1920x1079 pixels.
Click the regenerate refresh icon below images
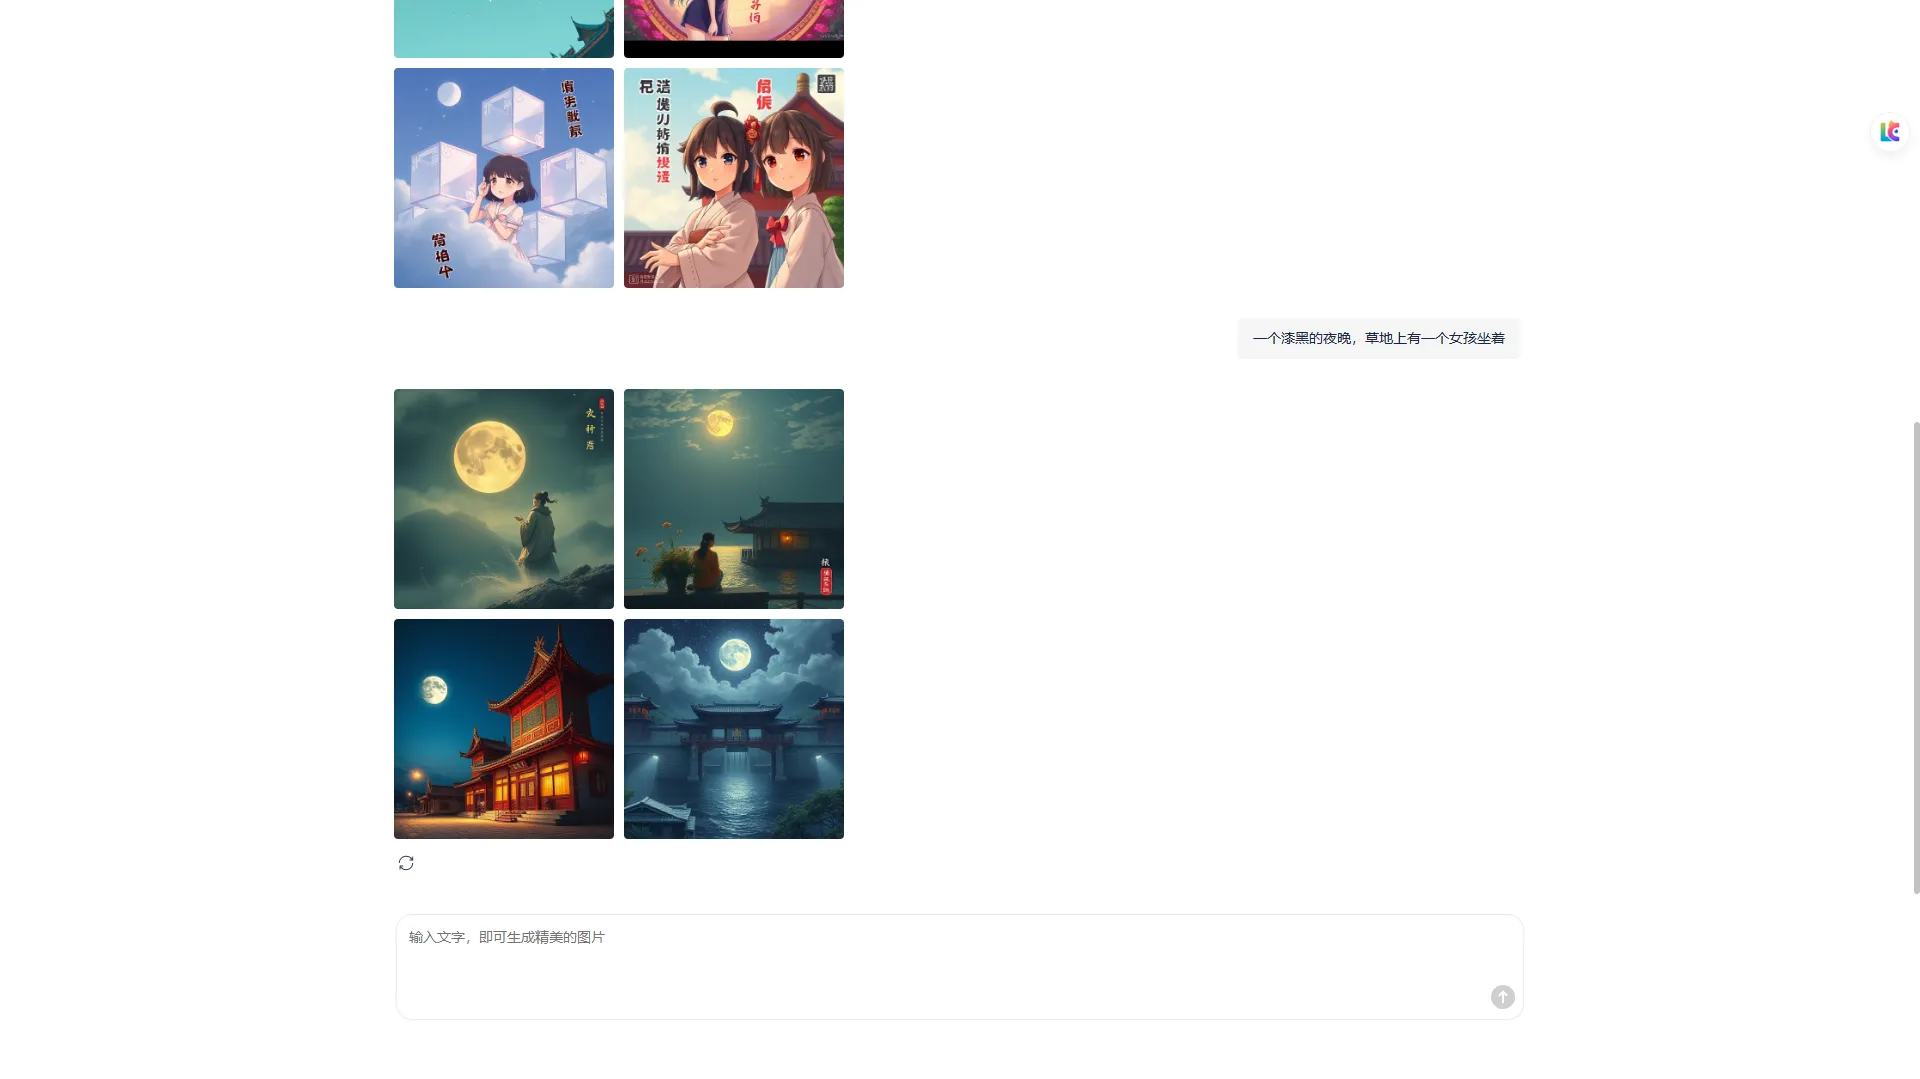(406, 863)
